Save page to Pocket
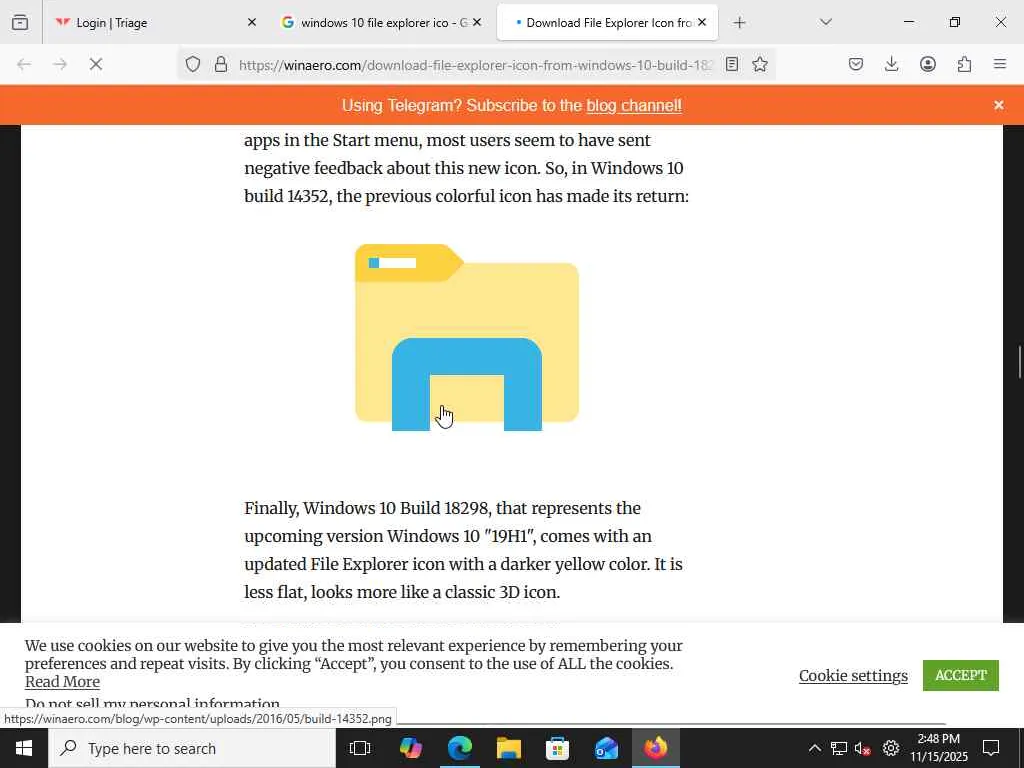1024x768 pixels. click(856, 64)
